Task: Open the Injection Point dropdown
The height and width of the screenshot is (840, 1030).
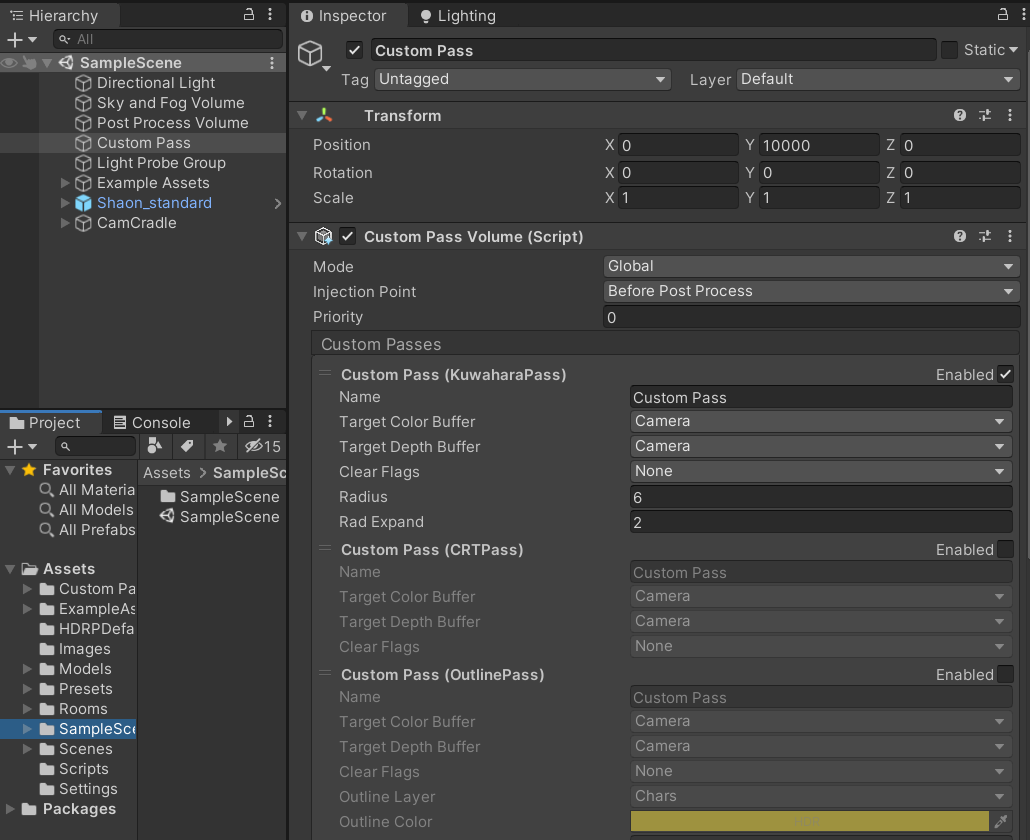Action: pos(811,292)
